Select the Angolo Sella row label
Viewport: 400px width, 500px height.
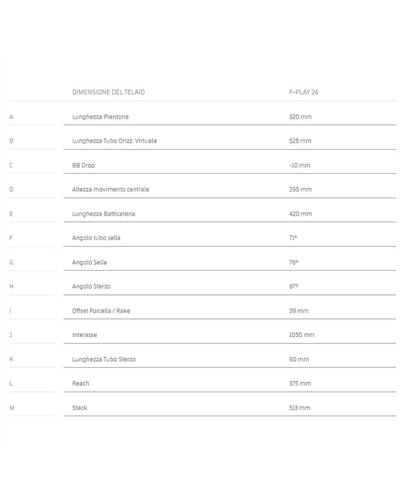tap(89, 262)
